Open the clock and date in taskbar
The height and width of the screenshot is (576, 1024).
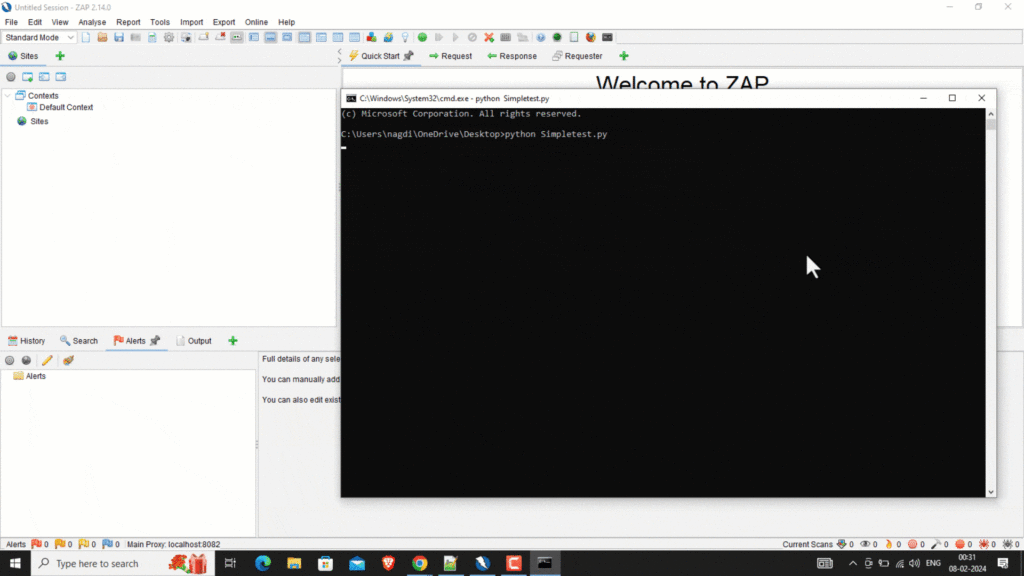[967, 563]
